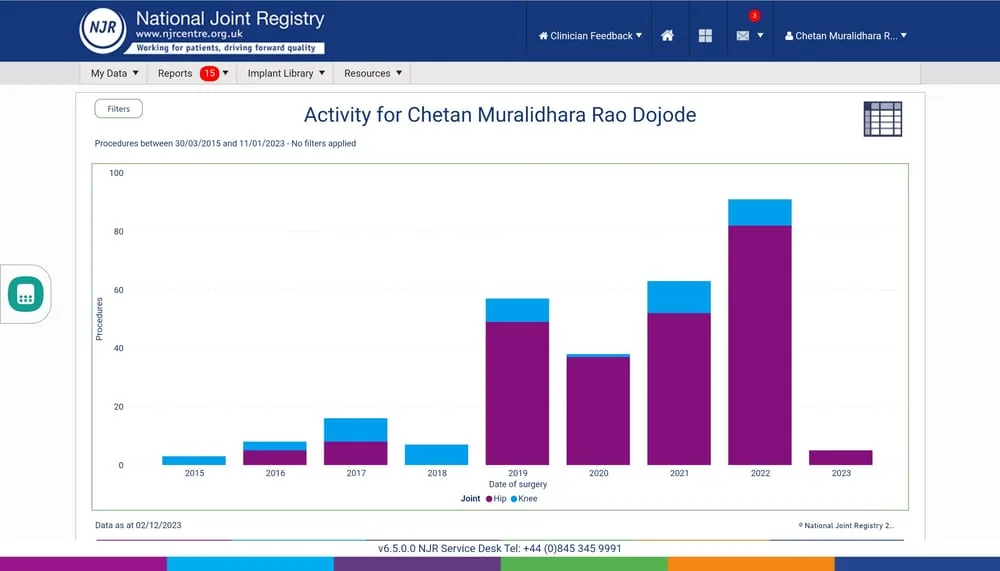Open the mail envelope icon

pyautogui.click(x=742, y=36)
